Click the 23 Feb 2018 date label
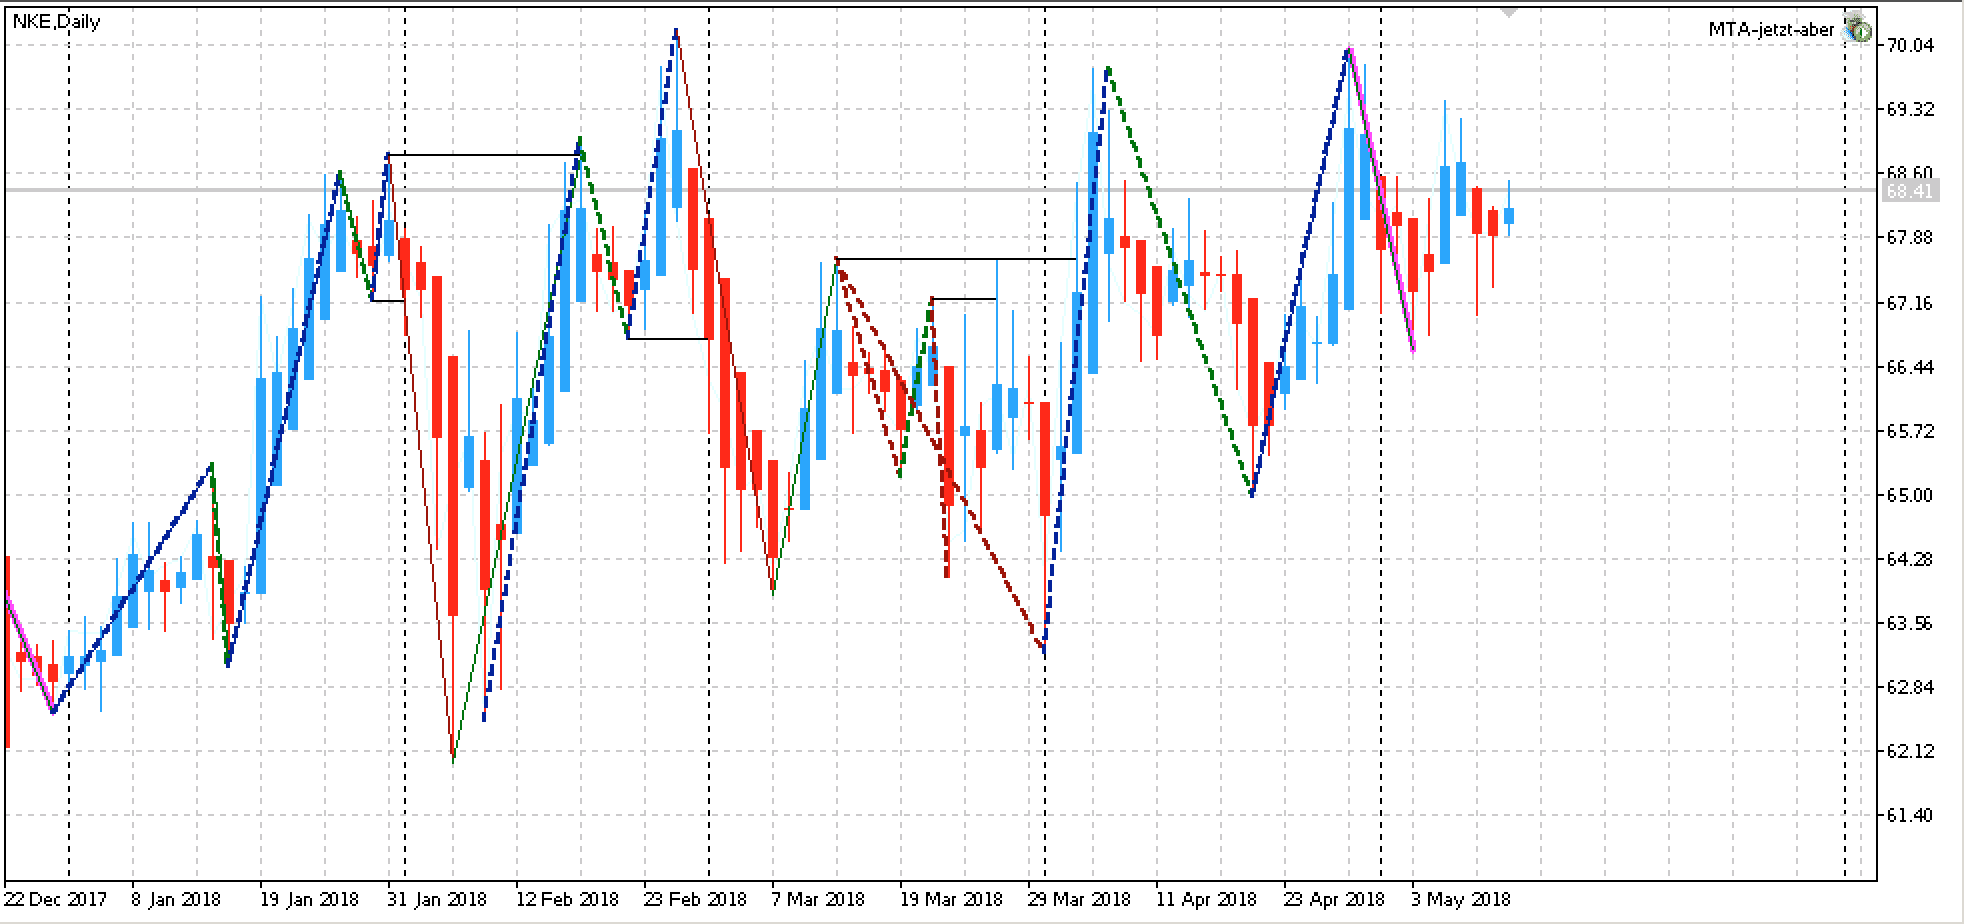The height and width of the screenshot is (924, 1964). pos(695,899)
